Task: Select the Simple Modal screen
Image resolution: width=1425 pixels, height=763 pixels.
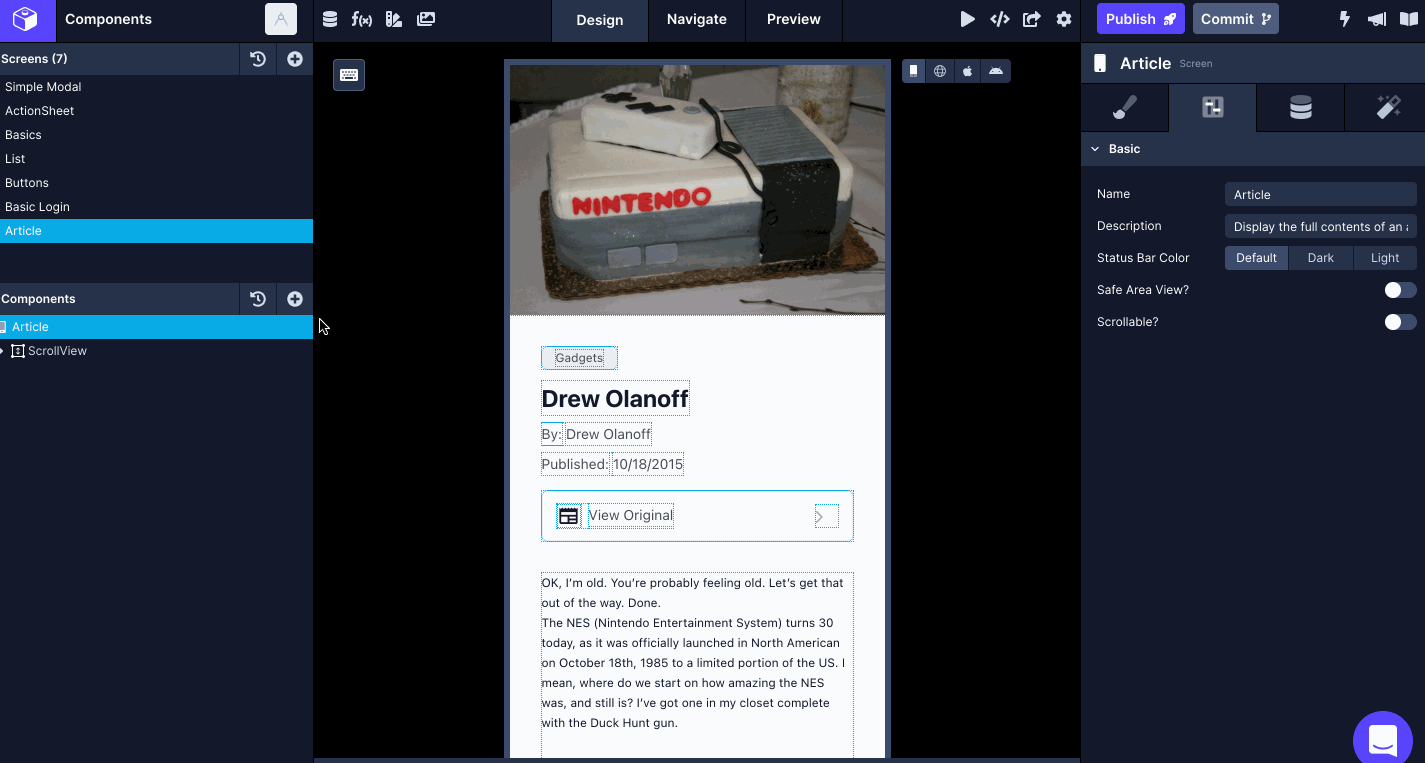Action: click(x=156, y=87)
